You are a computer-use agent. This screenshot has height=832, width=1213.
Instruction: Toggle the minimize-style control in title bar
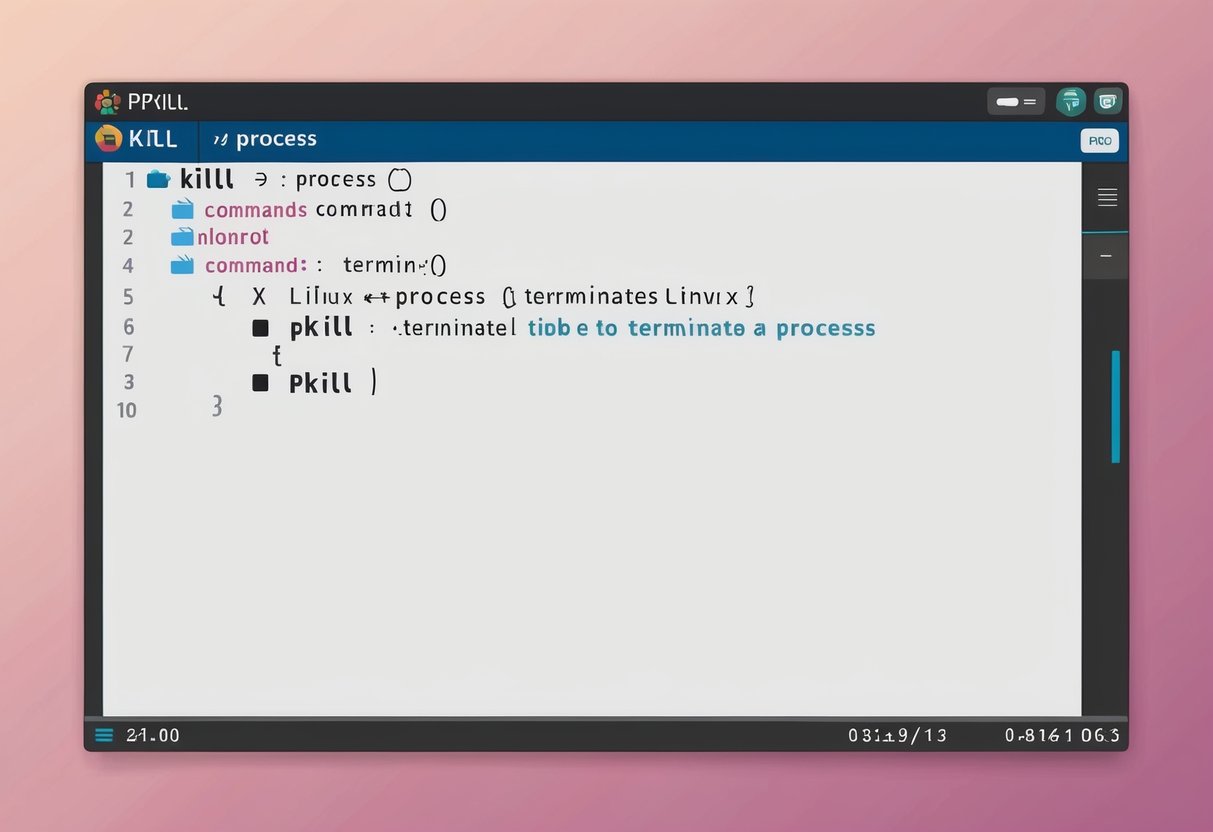[1015, 100]
